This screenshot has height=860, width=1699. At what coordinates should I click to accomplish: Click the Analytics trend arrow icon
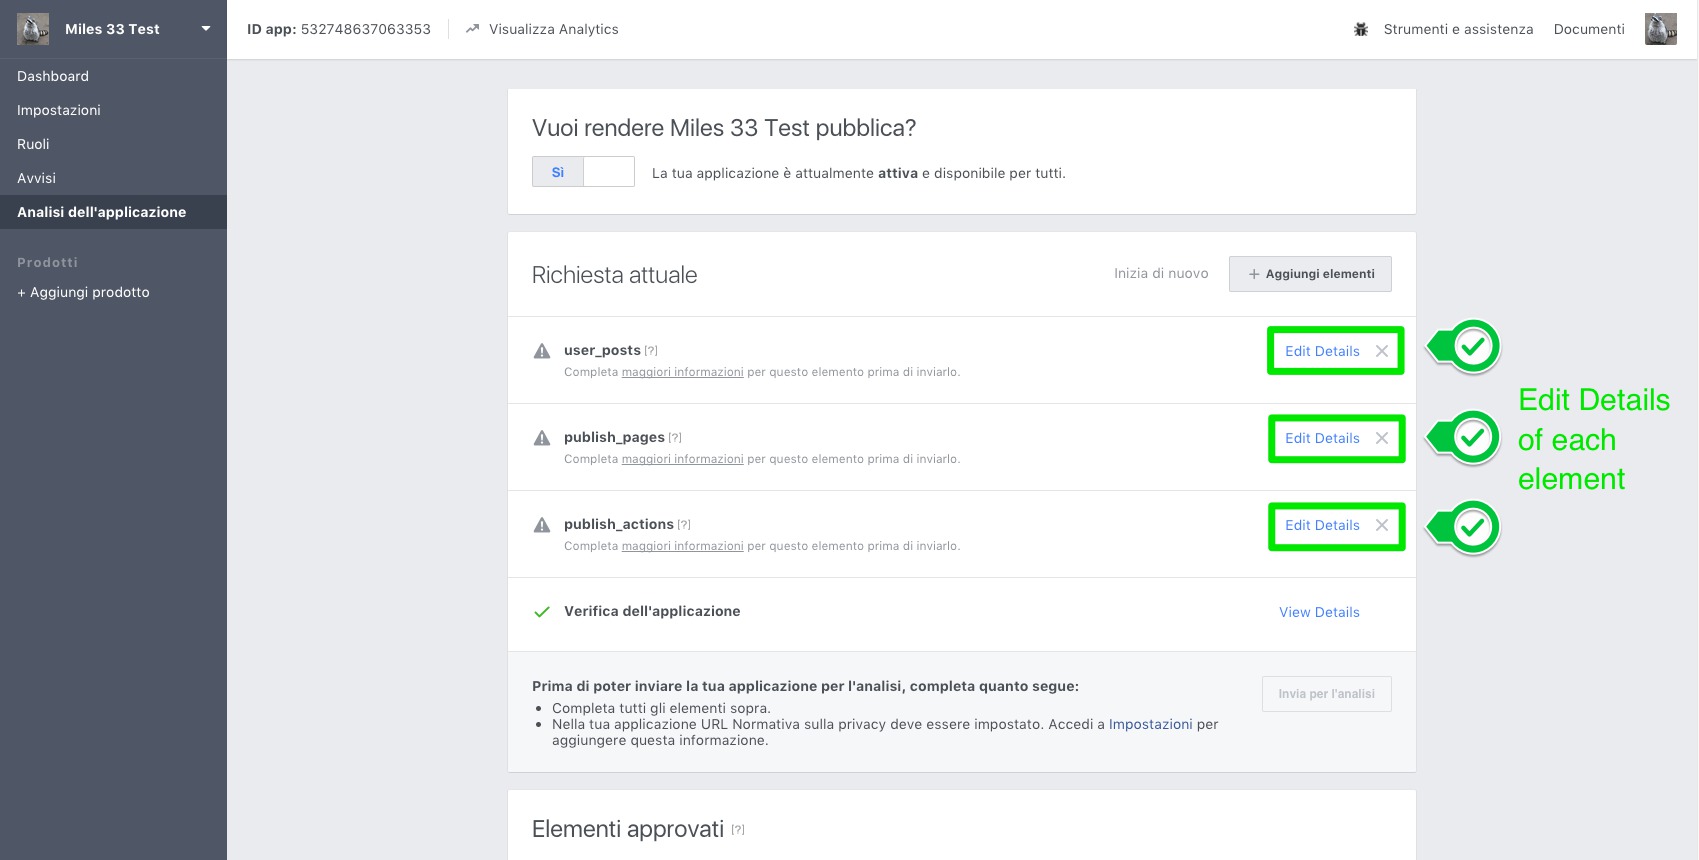472,29
